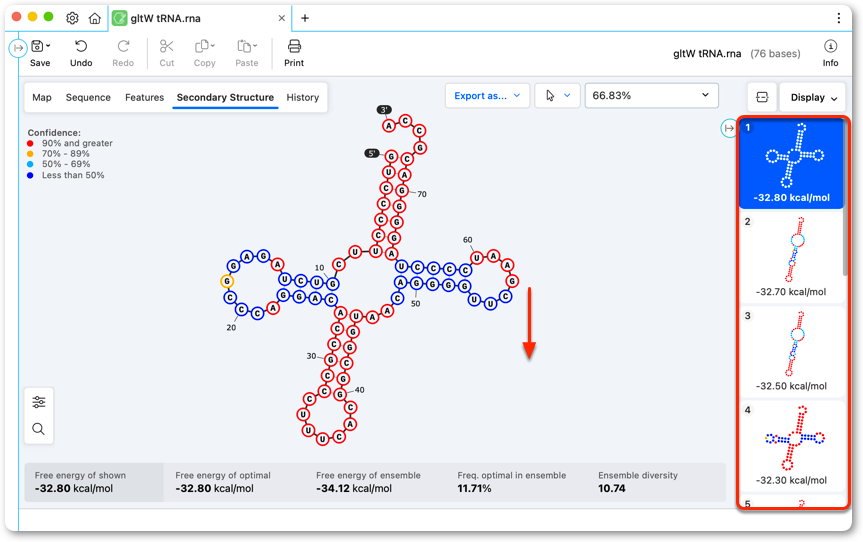Screen dimensions: 863x542
Task: Click base number label 20
Action: [231, 327]
